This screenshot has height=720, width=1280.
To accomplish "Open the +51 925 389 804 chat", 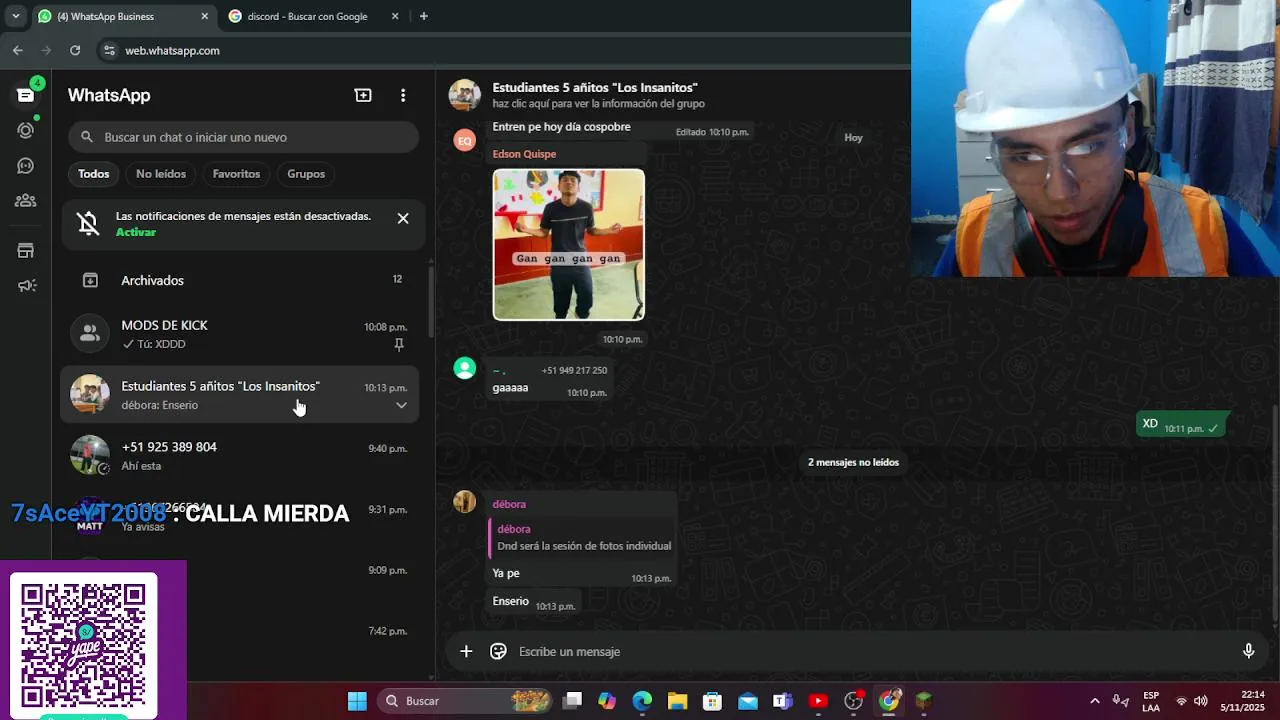I will (x=240, y=455).
